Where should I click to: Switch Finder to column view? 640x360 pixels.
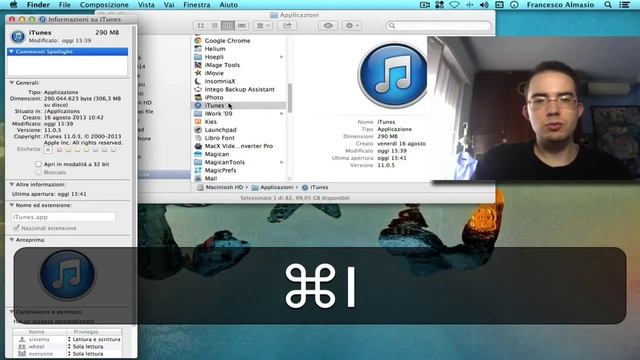228,26
